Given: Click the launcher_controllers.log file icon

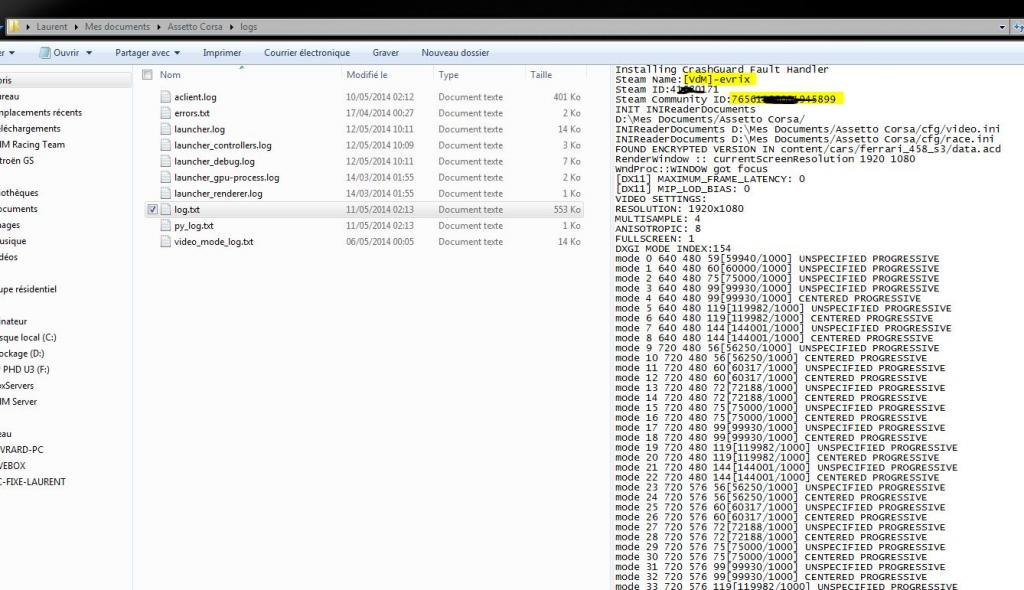Looking at the screenshot, I should coord(165,145).
